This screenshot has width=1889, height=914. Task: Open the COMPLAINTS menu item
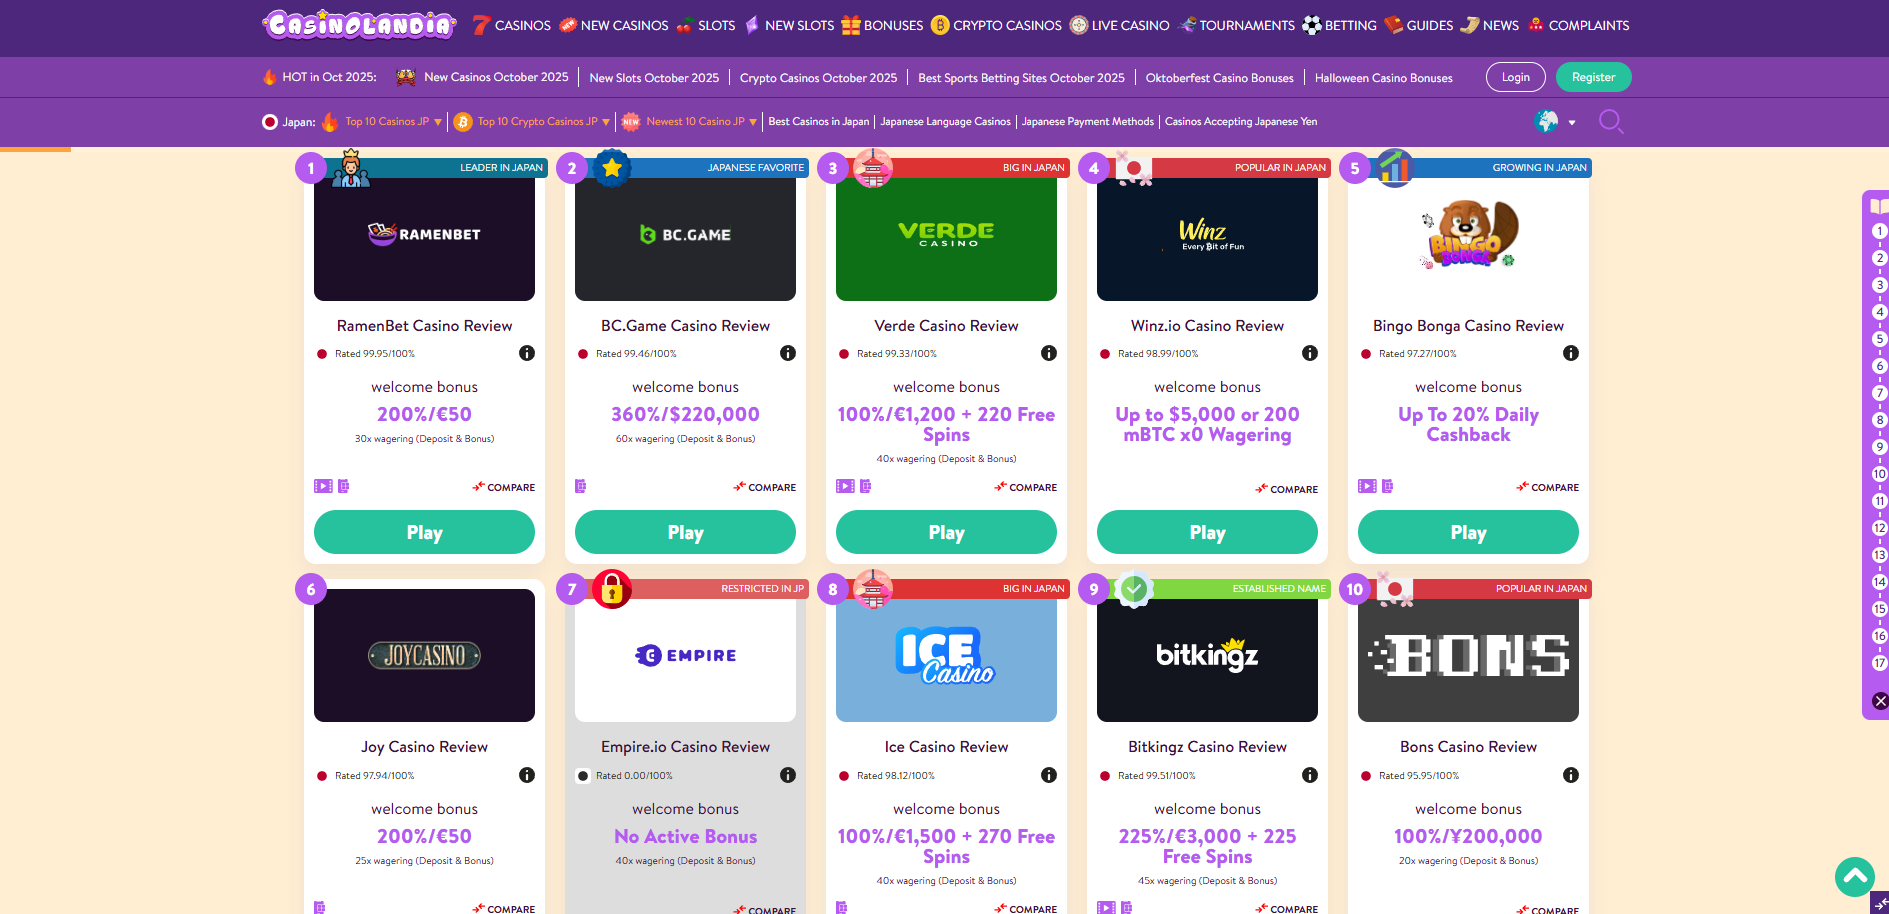coord(1578,25)
